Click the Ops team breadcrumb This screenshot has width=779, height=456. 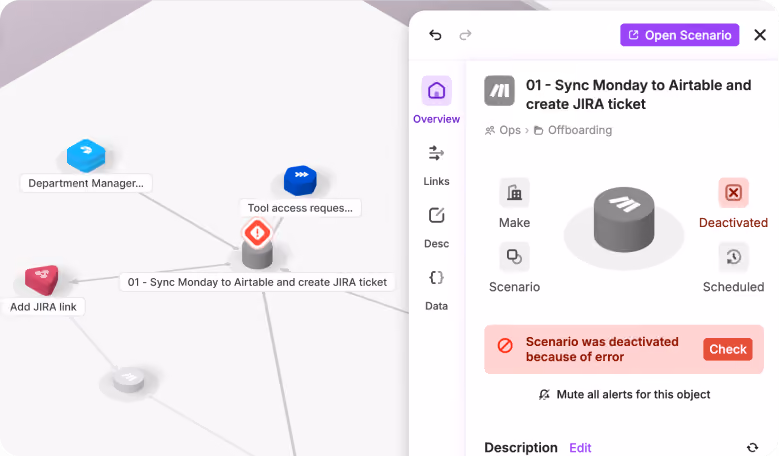pyautogui.click(x=503, y=130)
